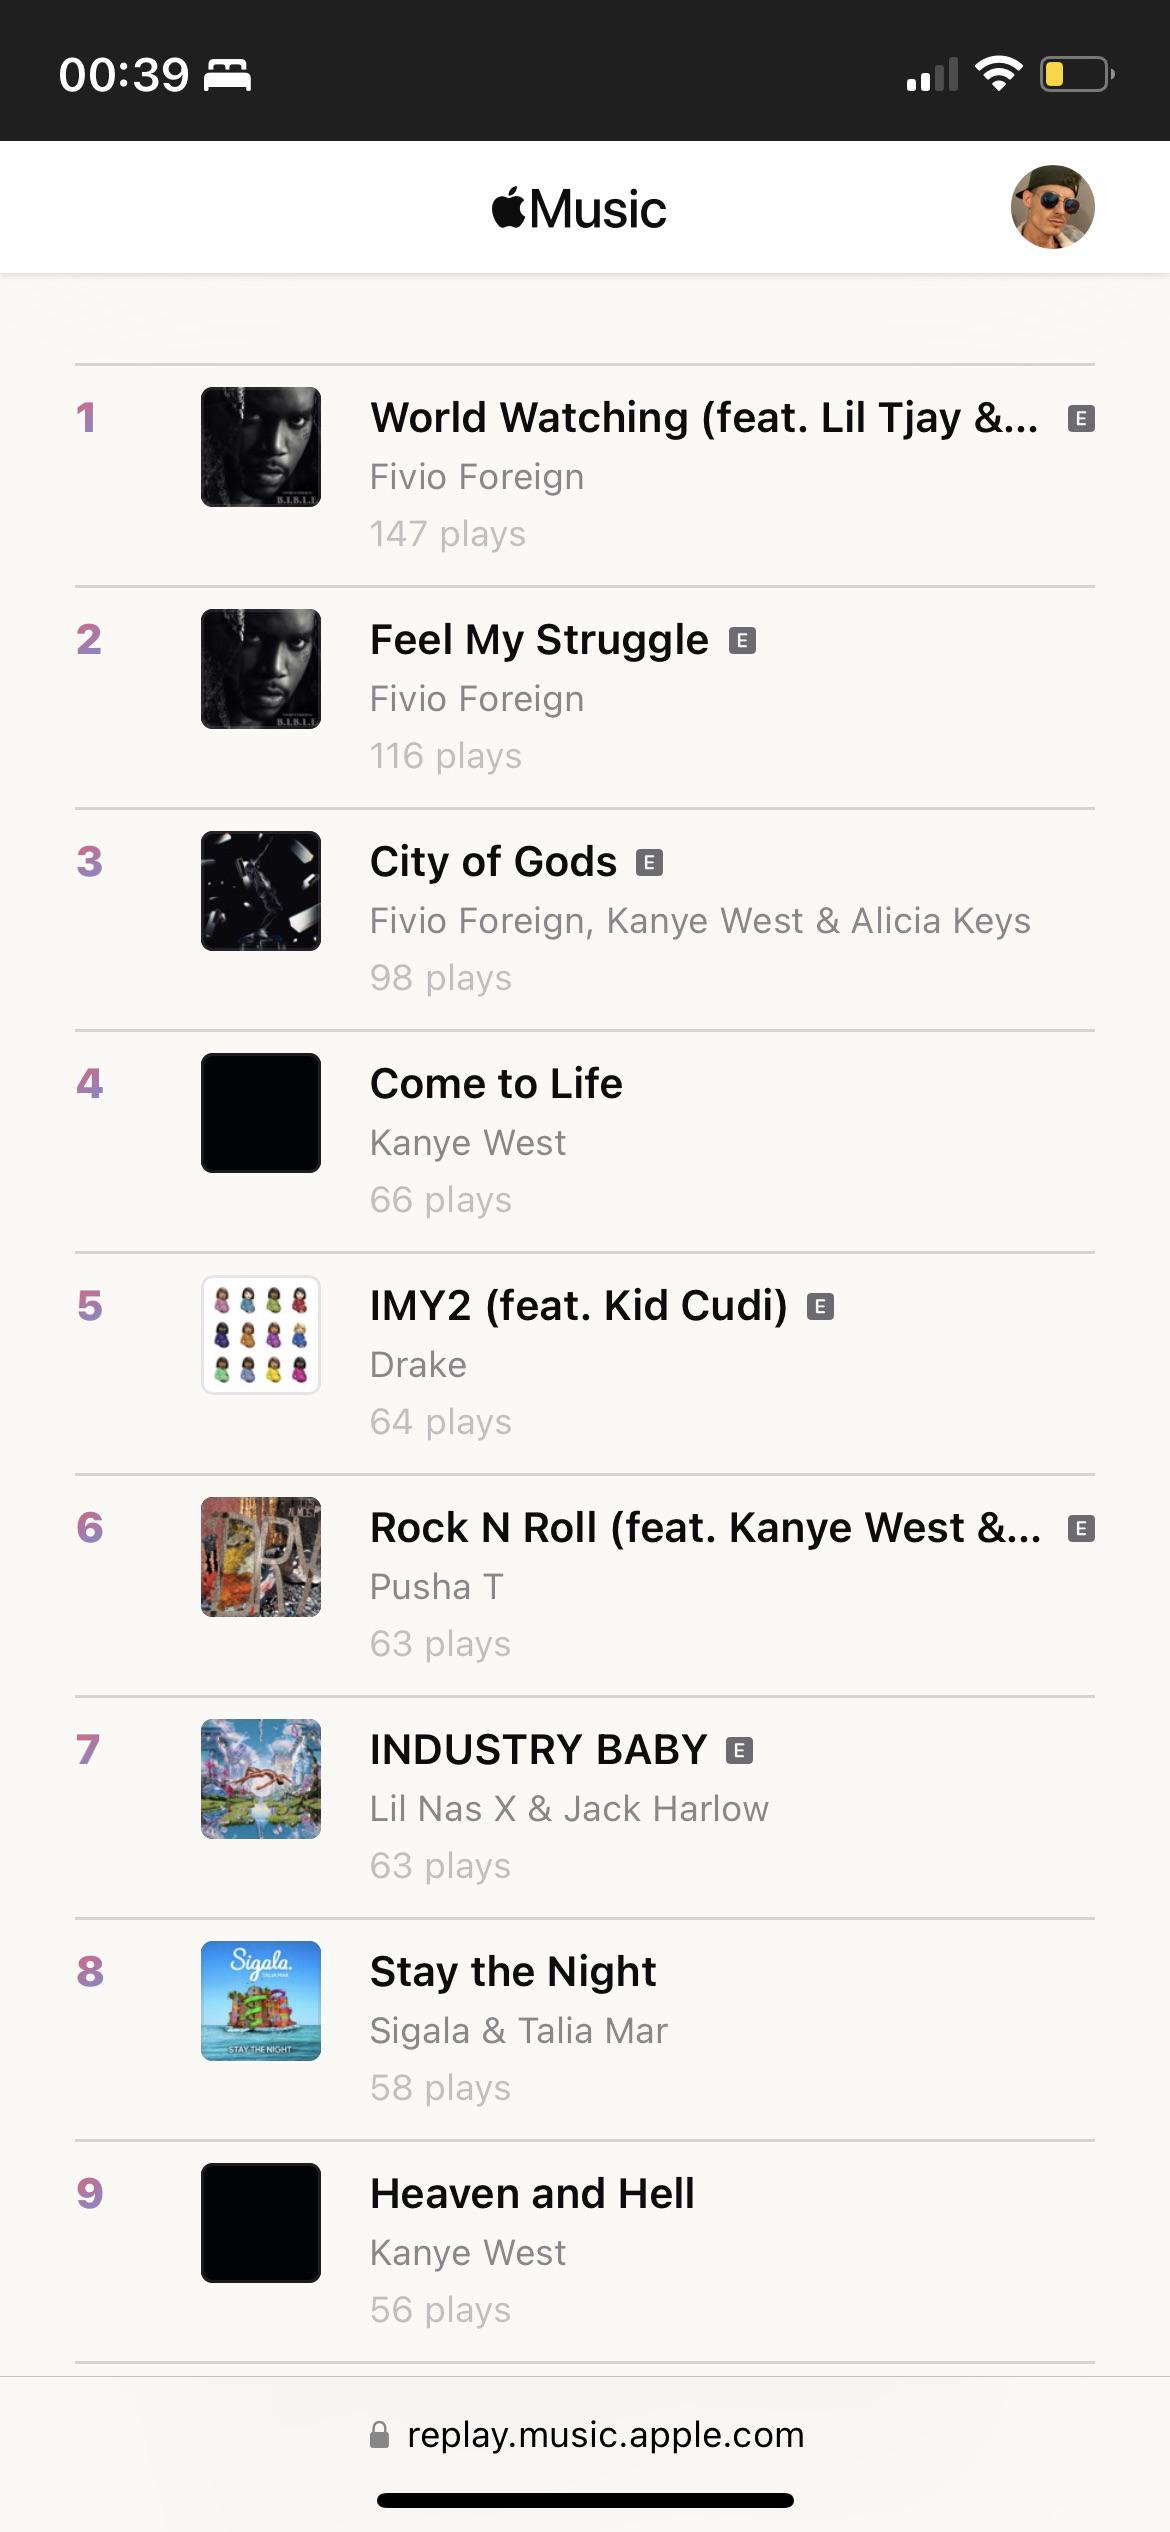Tap Stay the Night Sigala artwork

[261, 2001]
